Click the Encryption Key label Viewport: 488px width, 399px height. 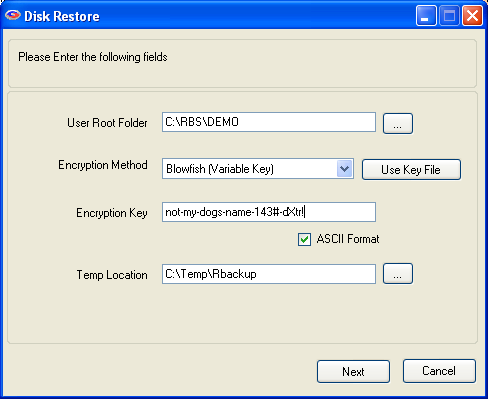(112, 213)
